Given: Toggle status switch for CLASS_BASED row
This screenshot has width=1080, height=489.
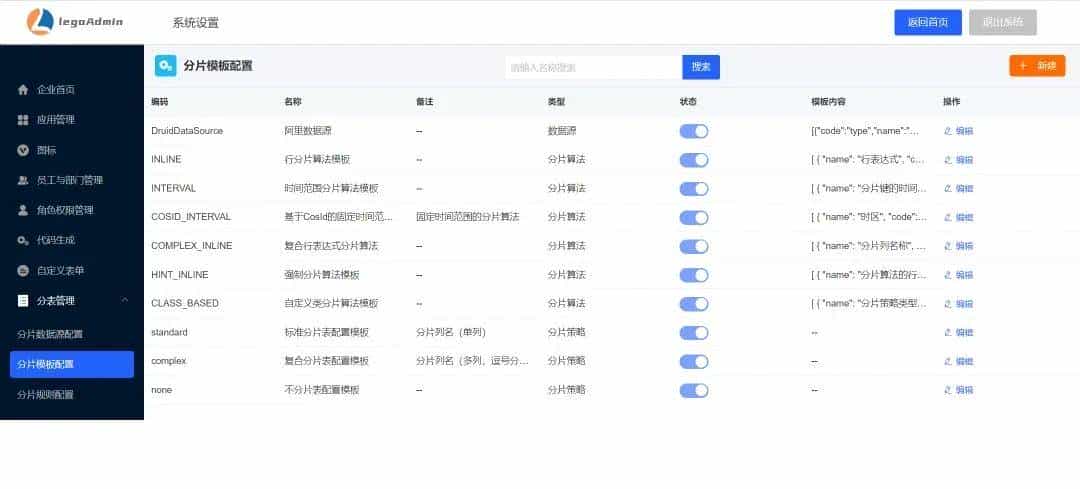Looking at the screenshot, I should click(x=694, y=304).
